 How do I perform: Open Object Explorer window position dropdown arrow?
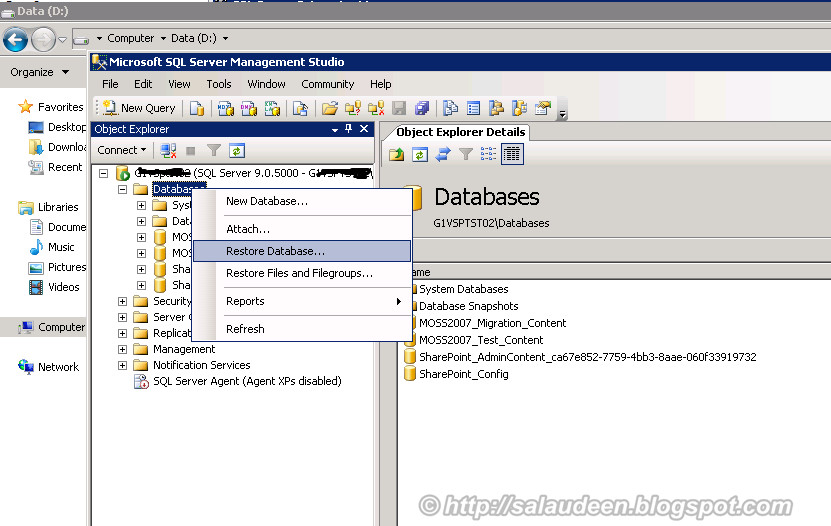tap(334, 130)
